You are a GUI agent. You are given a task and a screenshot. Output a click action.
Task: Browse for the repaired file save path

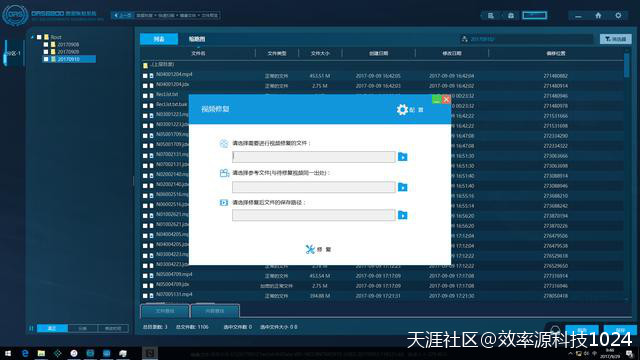tap(402, 215)
